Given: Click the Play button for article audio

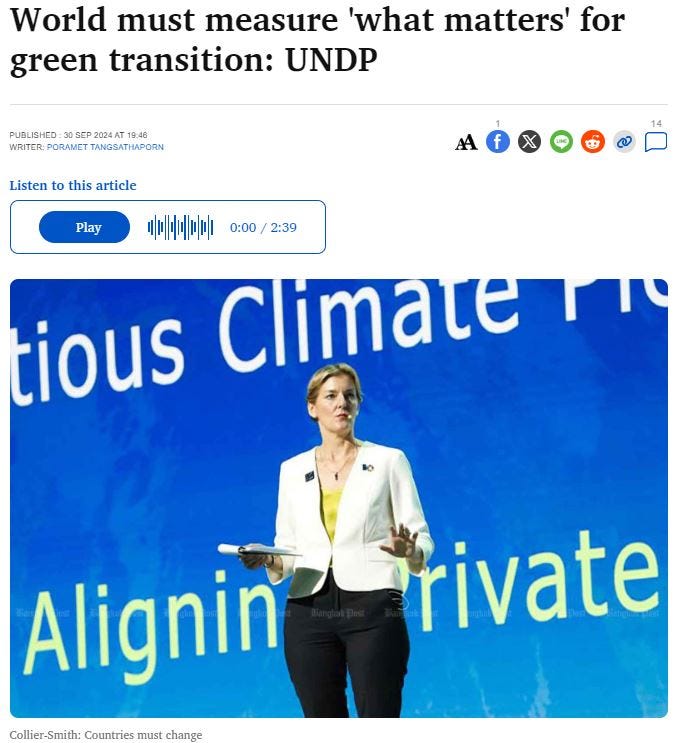Looking at the screenshot, I should point(84,227).
